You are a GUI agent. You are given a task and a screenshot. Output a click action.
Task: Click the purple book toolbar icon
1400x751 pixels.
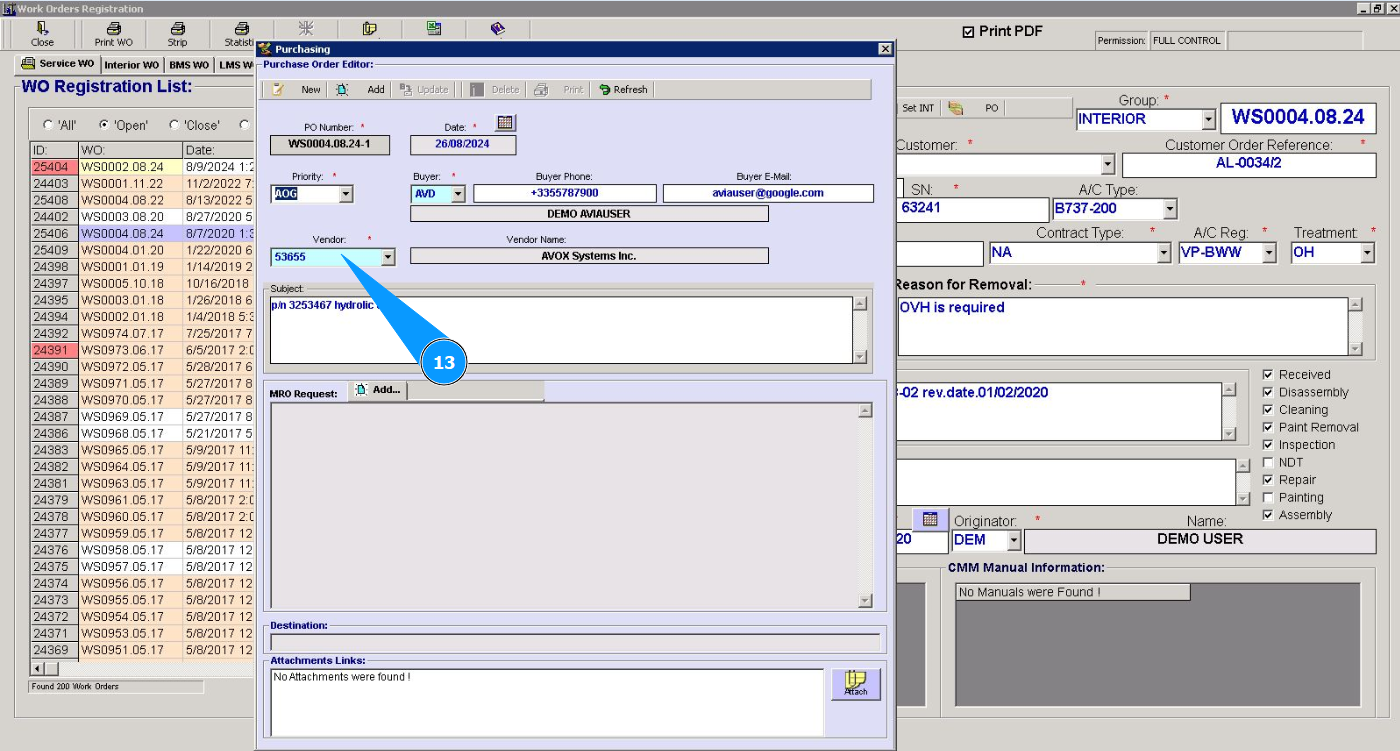(497, 29)
